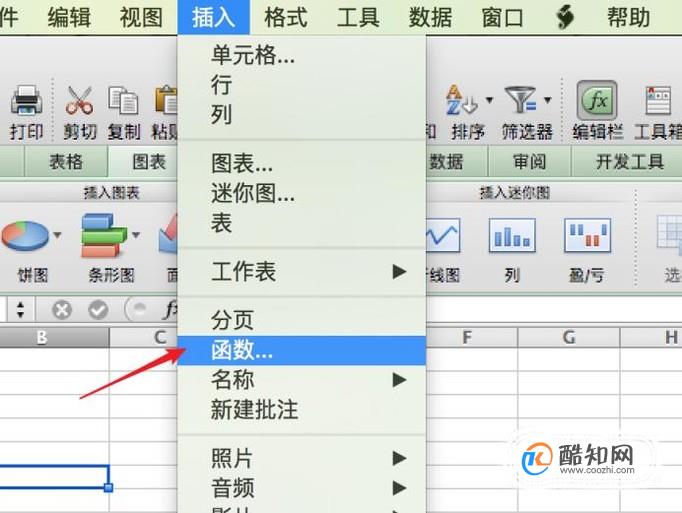Click the Filter (筛选器) funnel icon
This screenshot has height=513, width=682.
(x=520, y=100)
